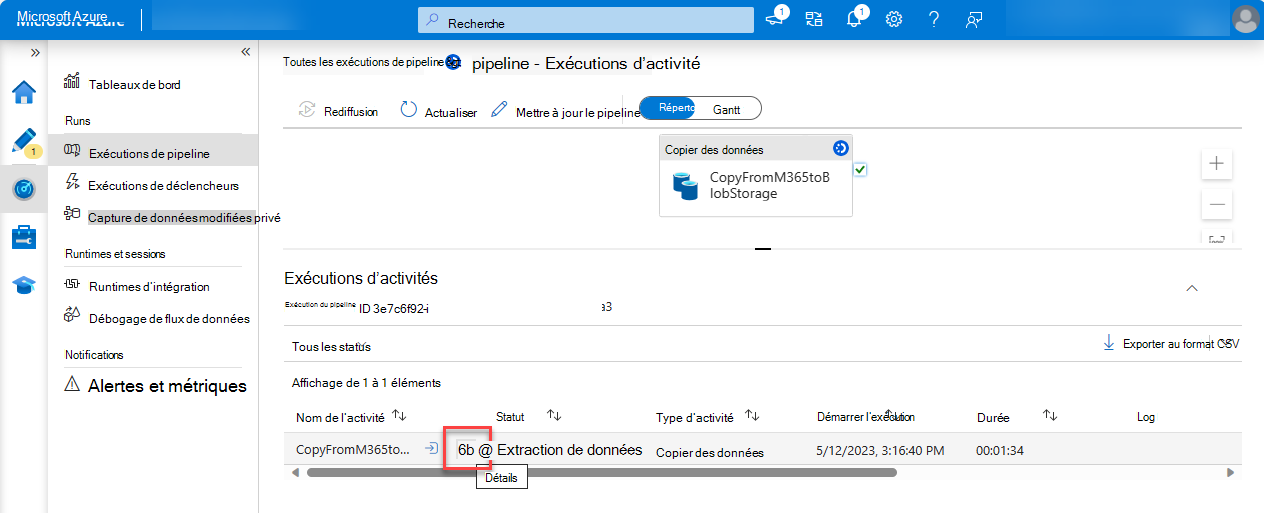This screenshot has height=513, width=1264.
Task: Zoom in the canvas with plus button
Action: tap(1216, 163)
